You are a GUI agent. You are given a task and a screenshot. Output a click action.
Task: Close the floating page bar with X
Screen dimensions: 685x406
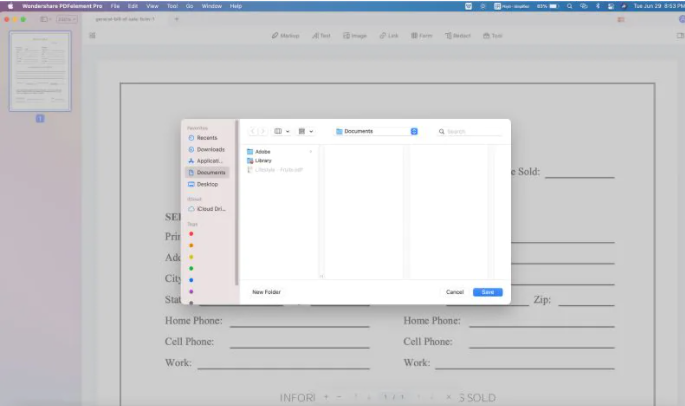click(448, 397)
